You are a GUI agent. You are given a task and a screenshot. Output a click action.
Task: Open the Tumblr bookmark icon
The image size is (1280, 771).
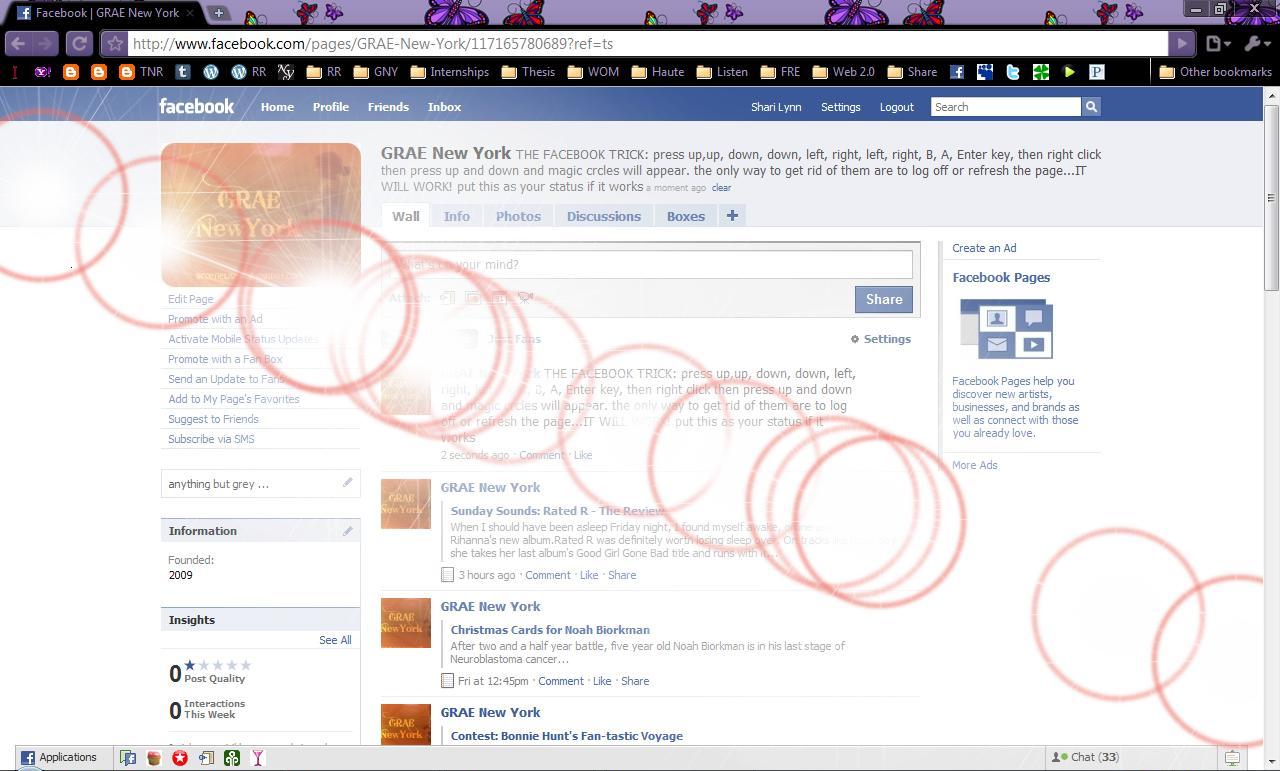tap(182, 72)
